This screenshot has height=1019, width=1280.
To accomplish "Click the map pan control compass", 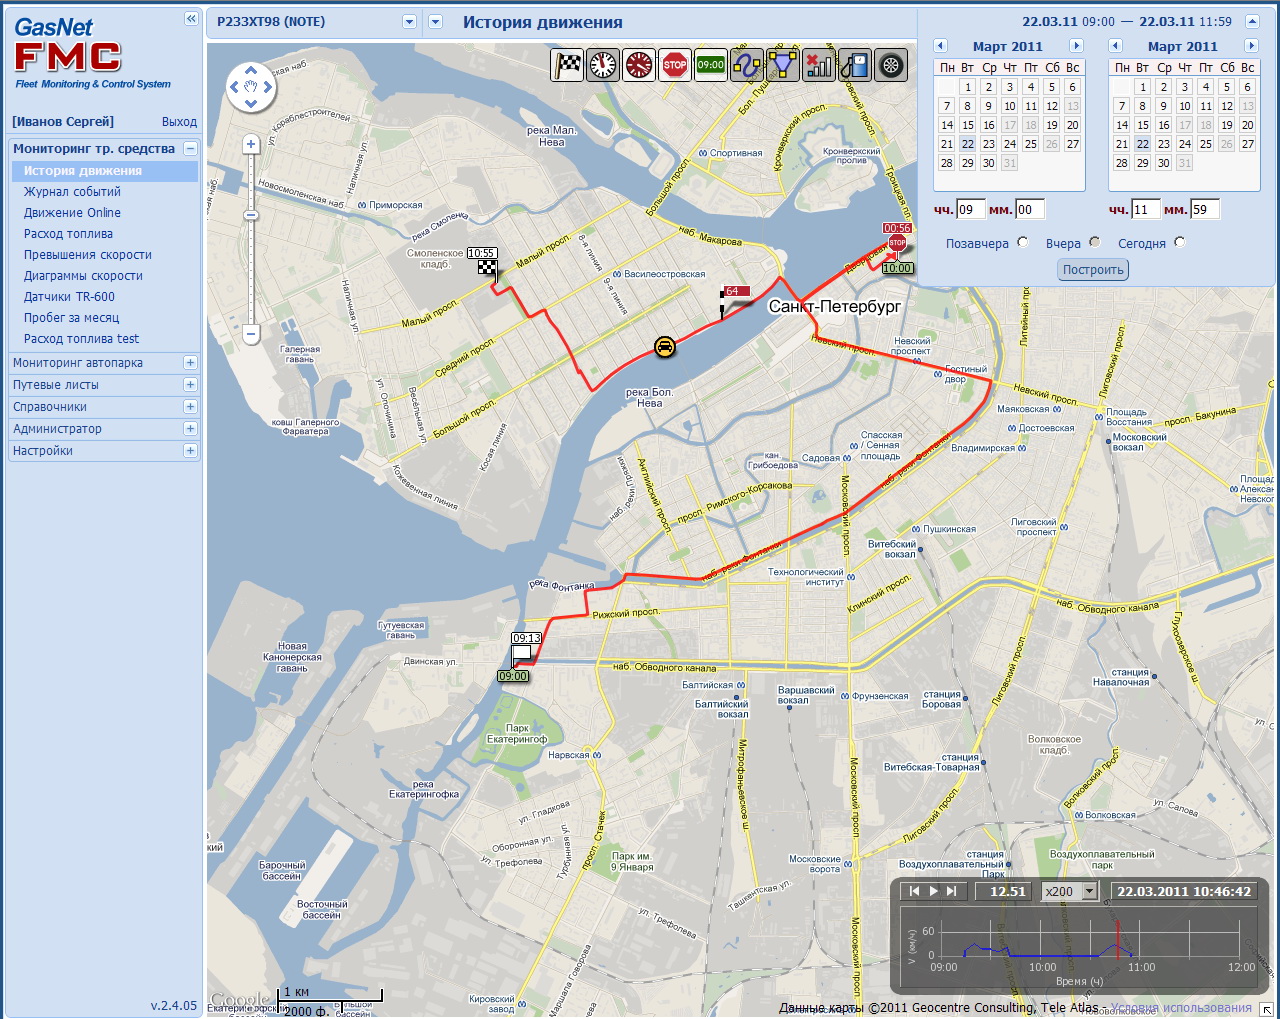I will pos(251,87).
